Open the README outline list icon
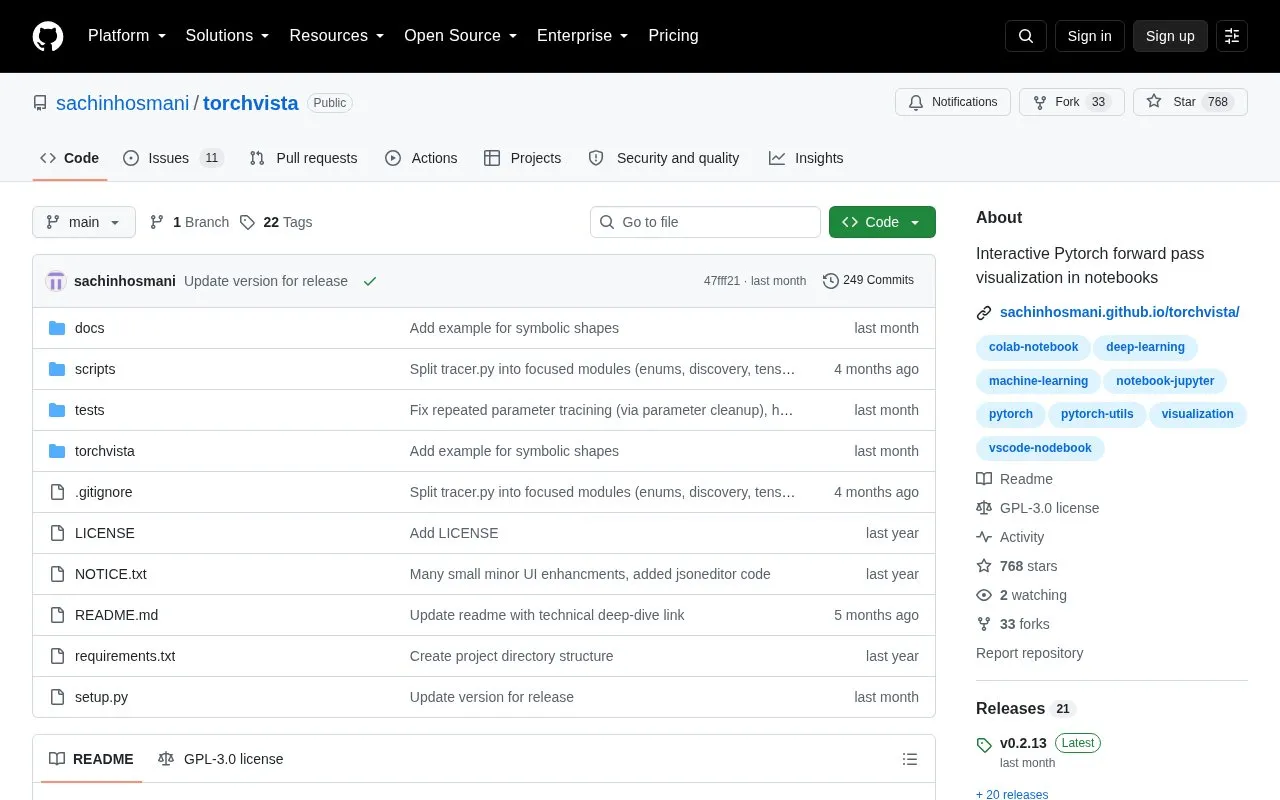 point(910,759)
